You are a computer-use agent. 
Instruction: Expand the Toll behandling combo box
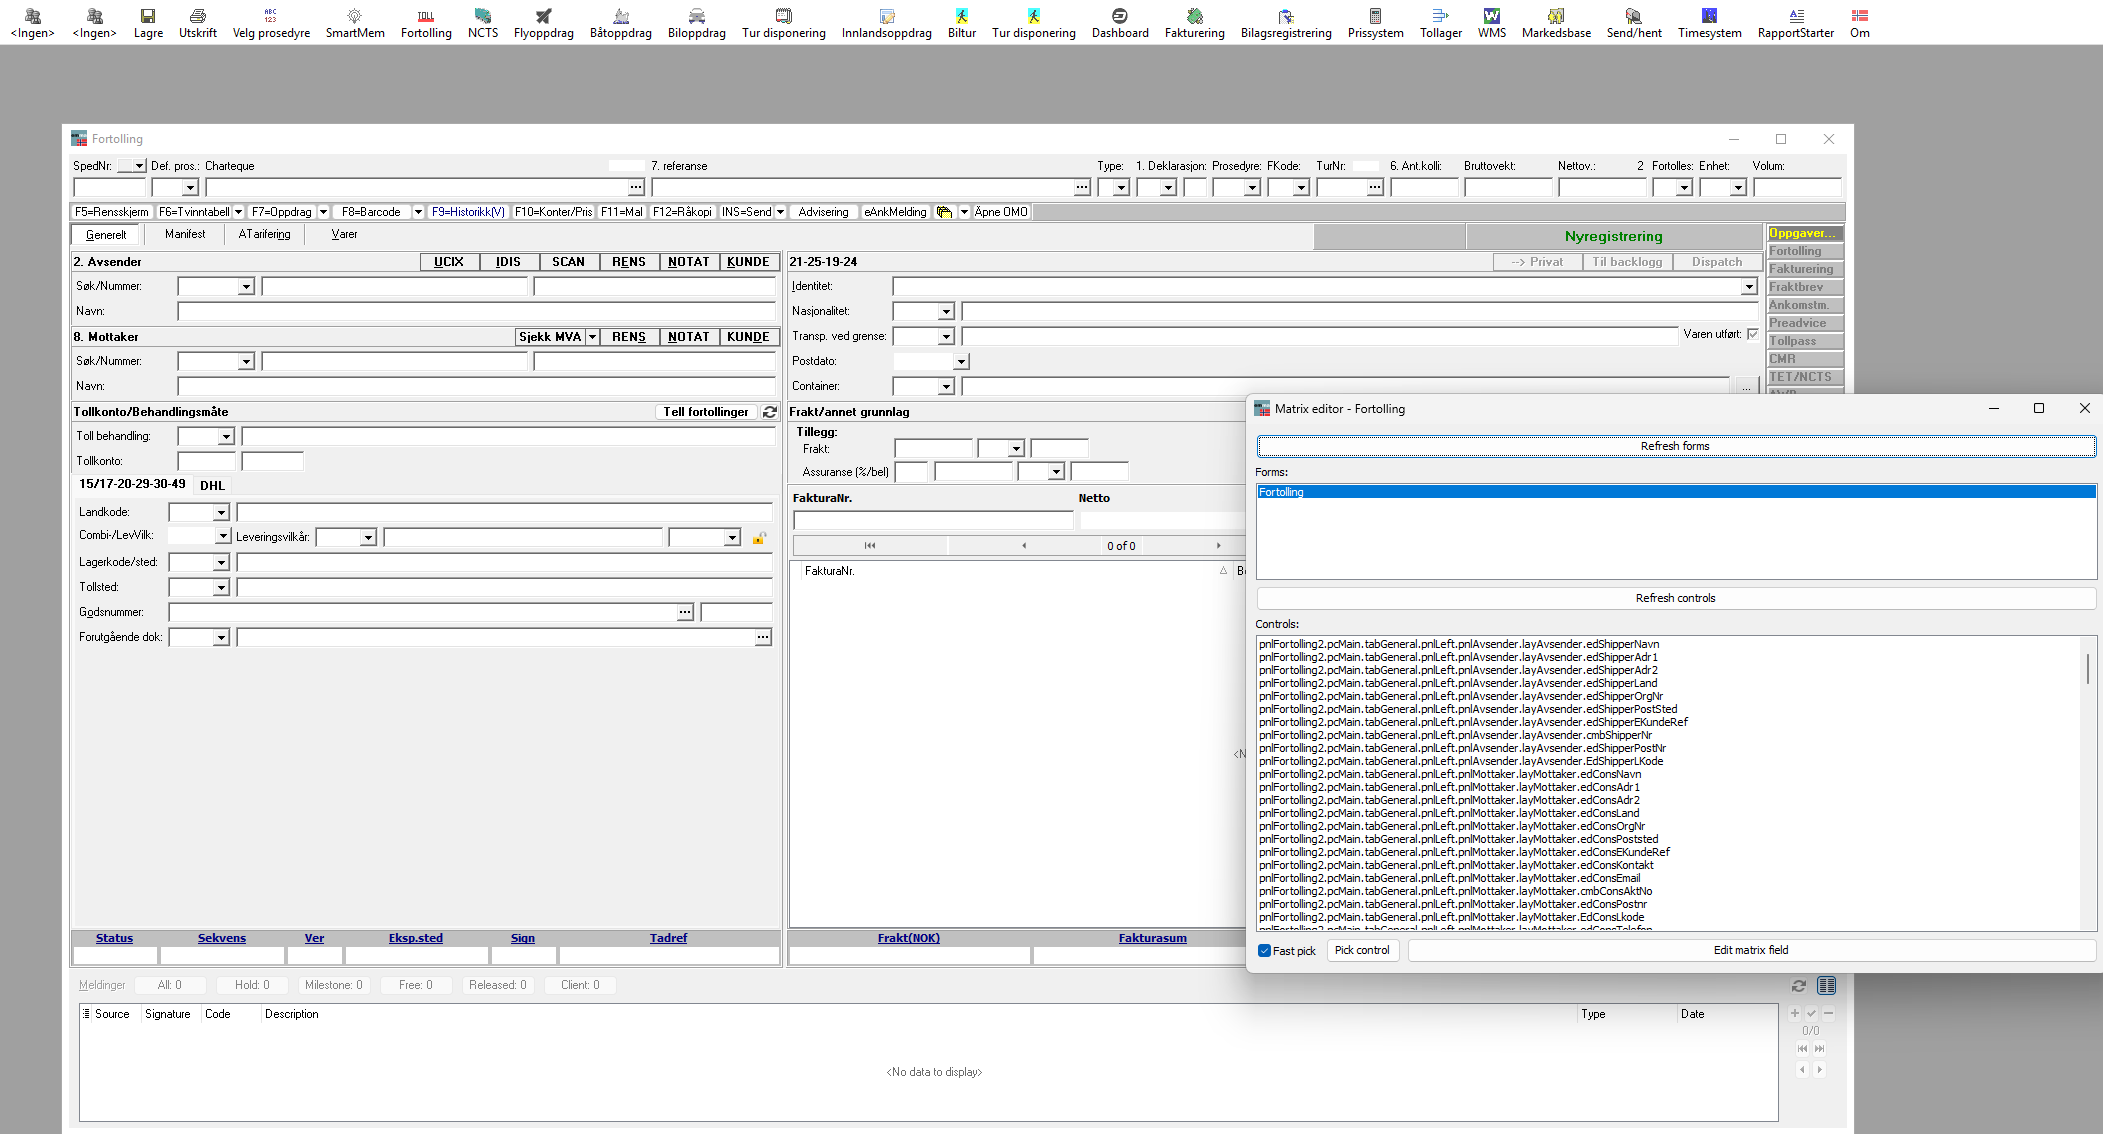226,437
